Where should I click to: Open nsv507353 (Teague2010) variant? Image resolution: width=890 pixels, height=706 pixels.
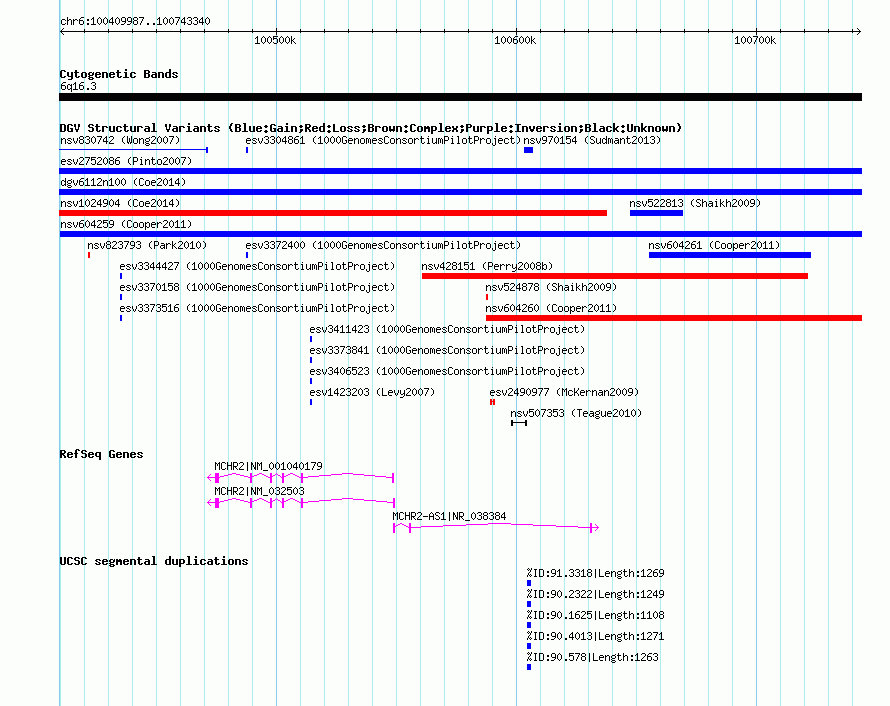coord(576,413)
